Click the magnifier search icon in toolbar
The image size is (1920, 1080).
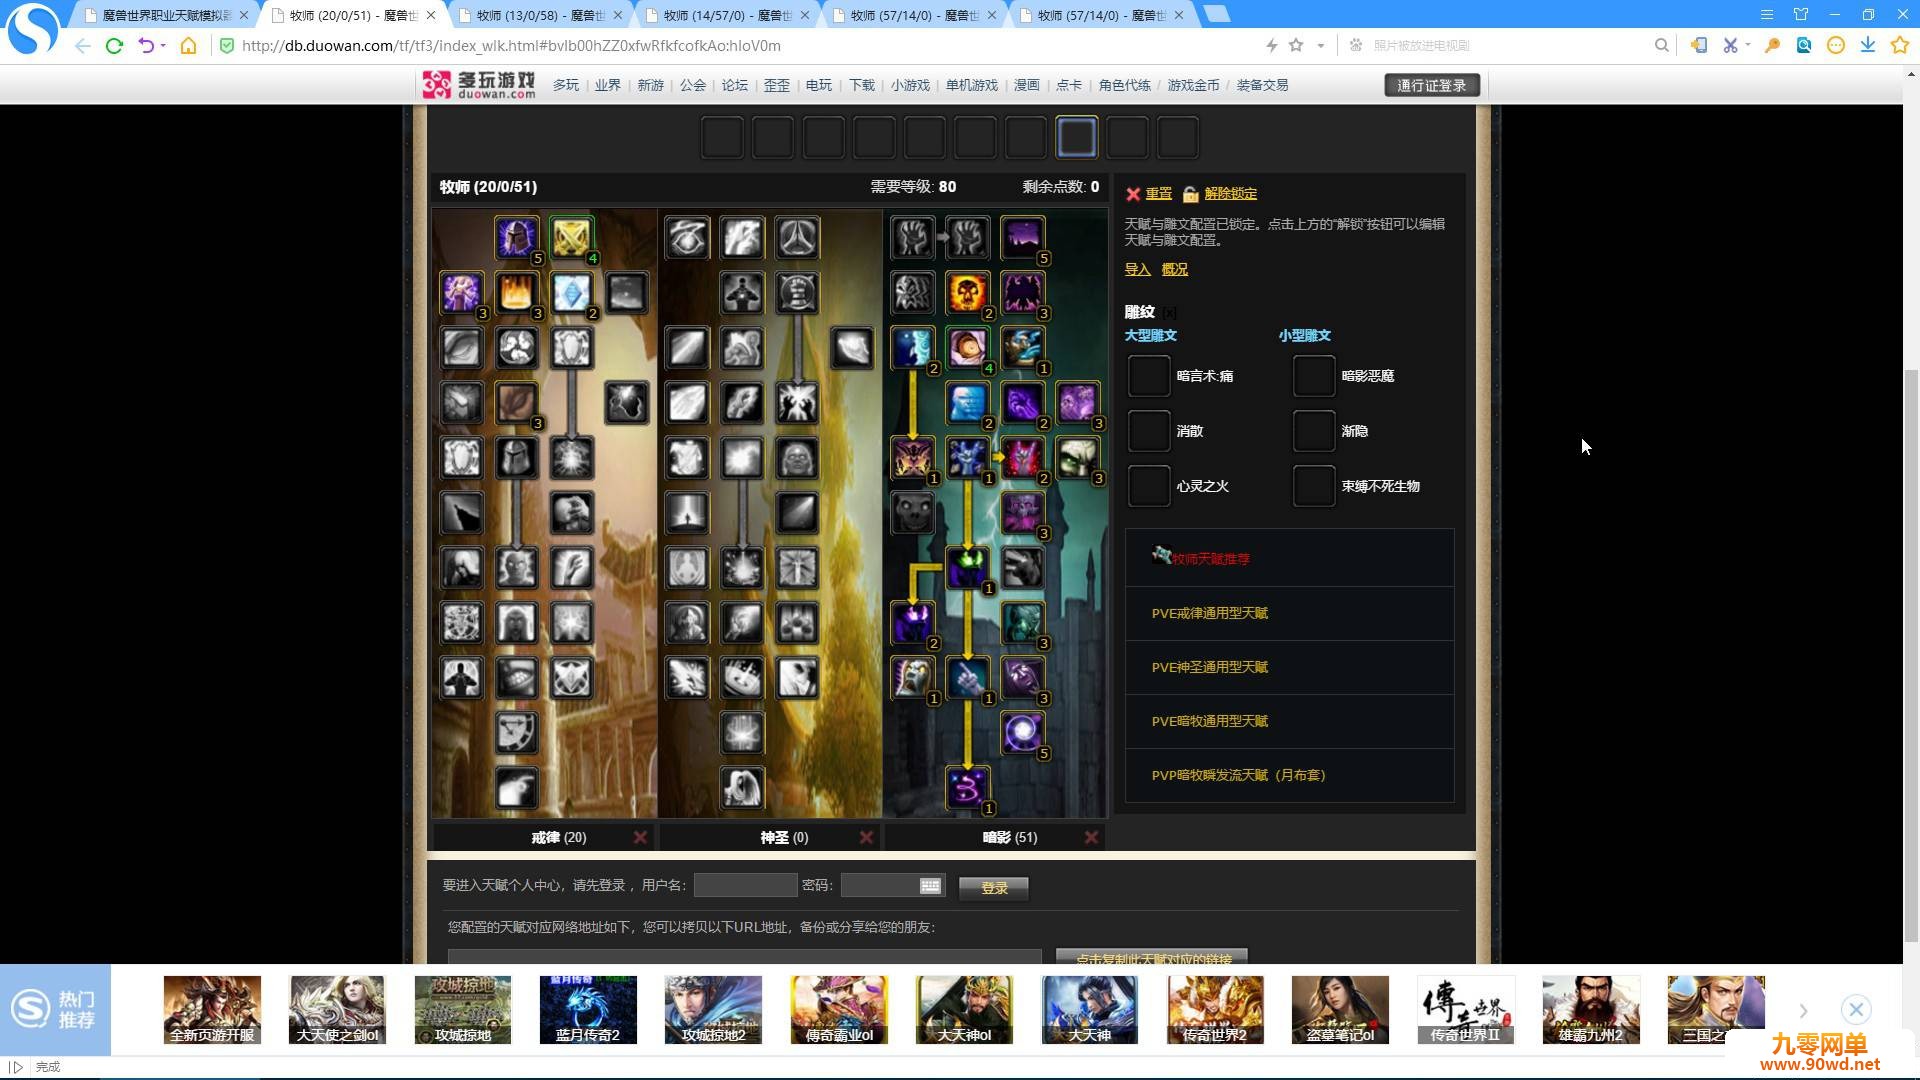pyautogui.click(x=1661, y=45)
